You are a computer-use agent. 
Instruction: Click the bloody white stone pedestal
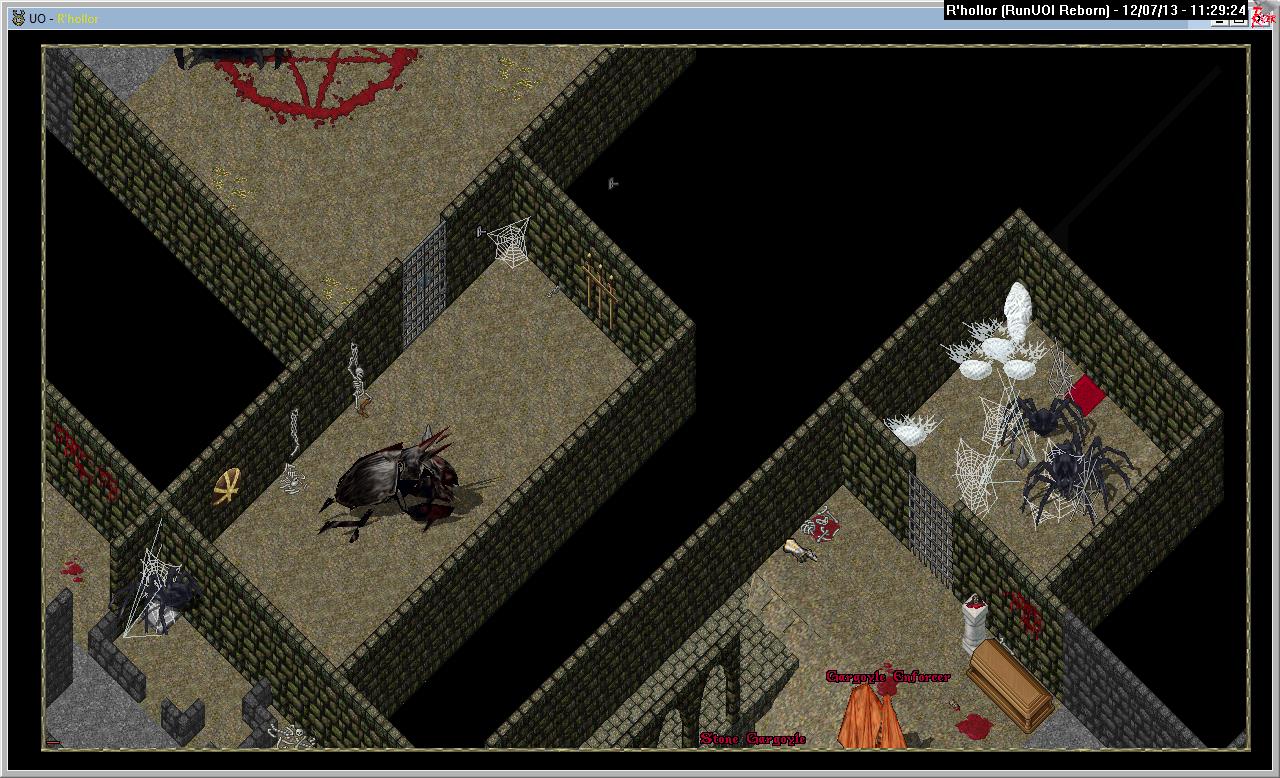click(x=975, y=626)
